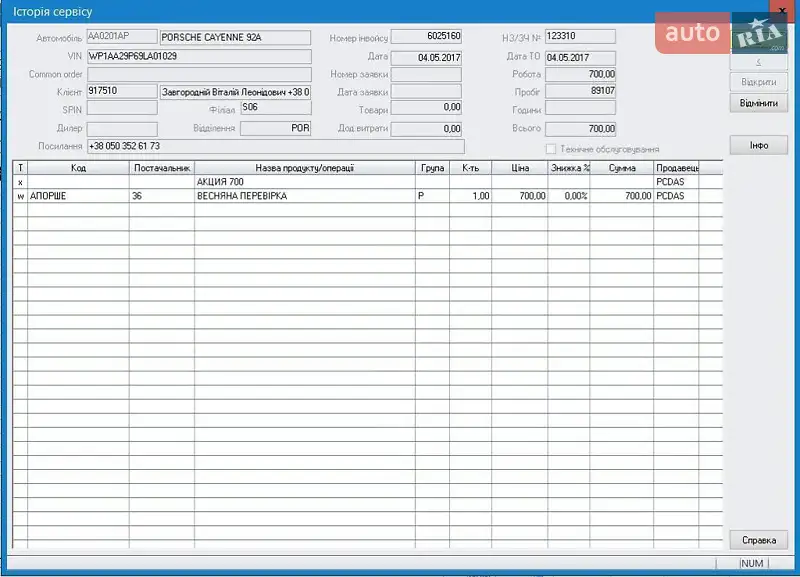Click the VIN number field
The image size is (800, 577).
pos(198,56)
